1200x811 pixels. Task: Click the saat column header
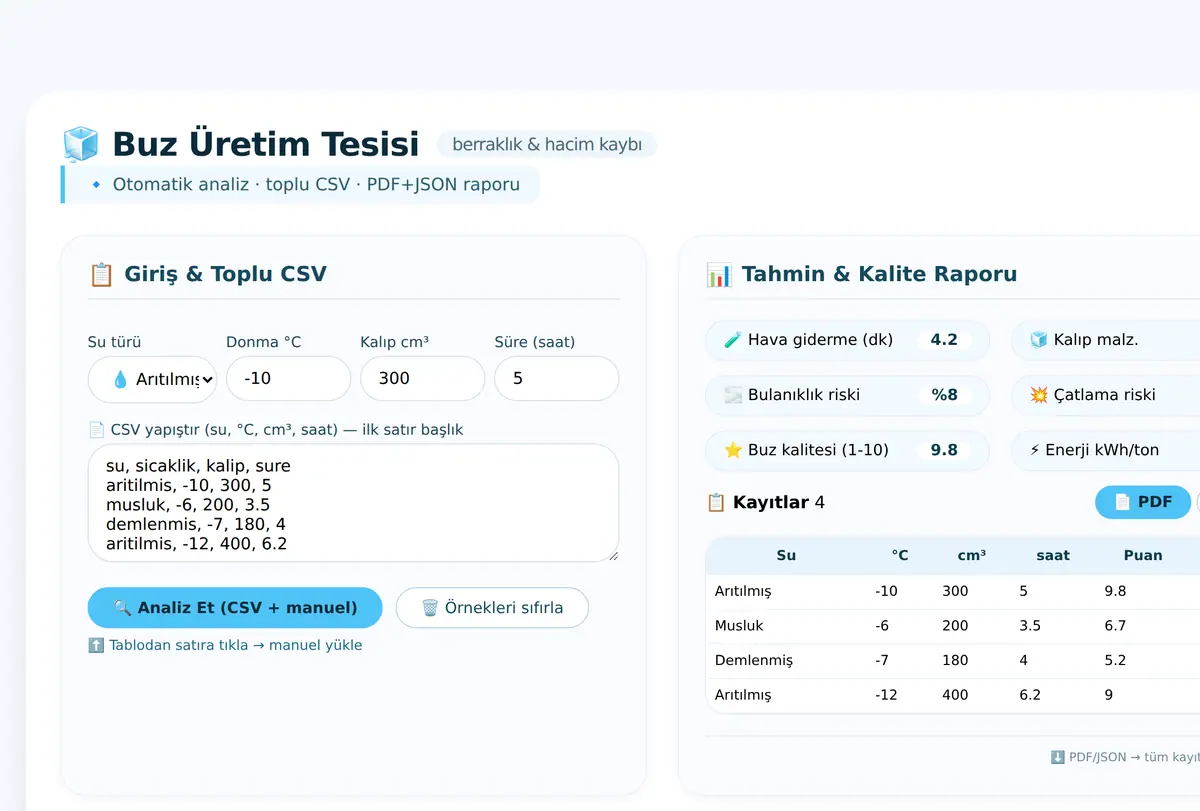pos(1053,555)
